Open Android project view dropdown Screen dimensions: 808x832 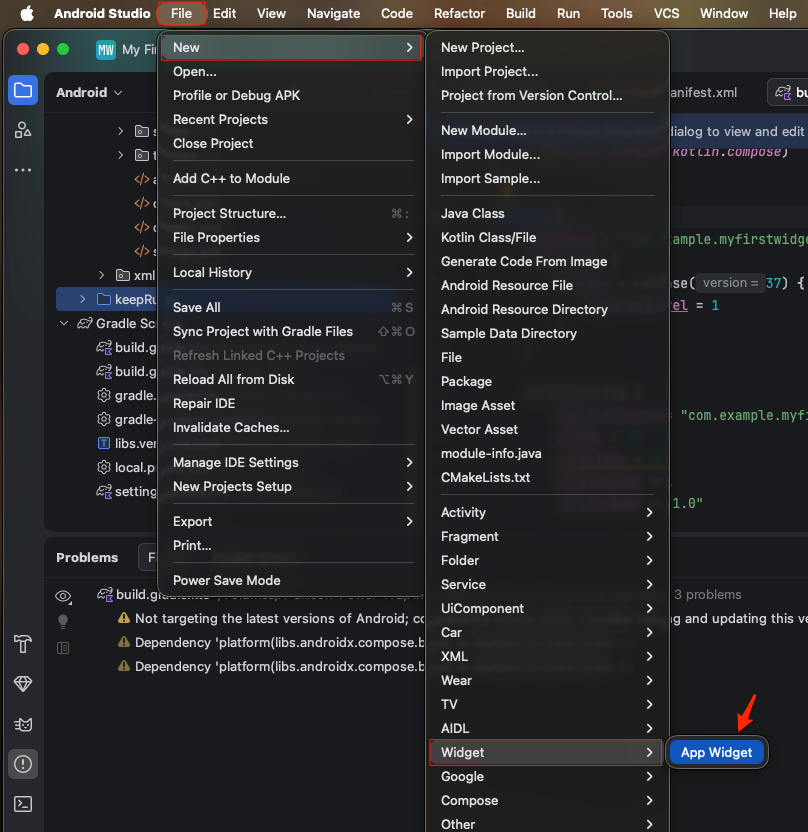tap(89, 92)
